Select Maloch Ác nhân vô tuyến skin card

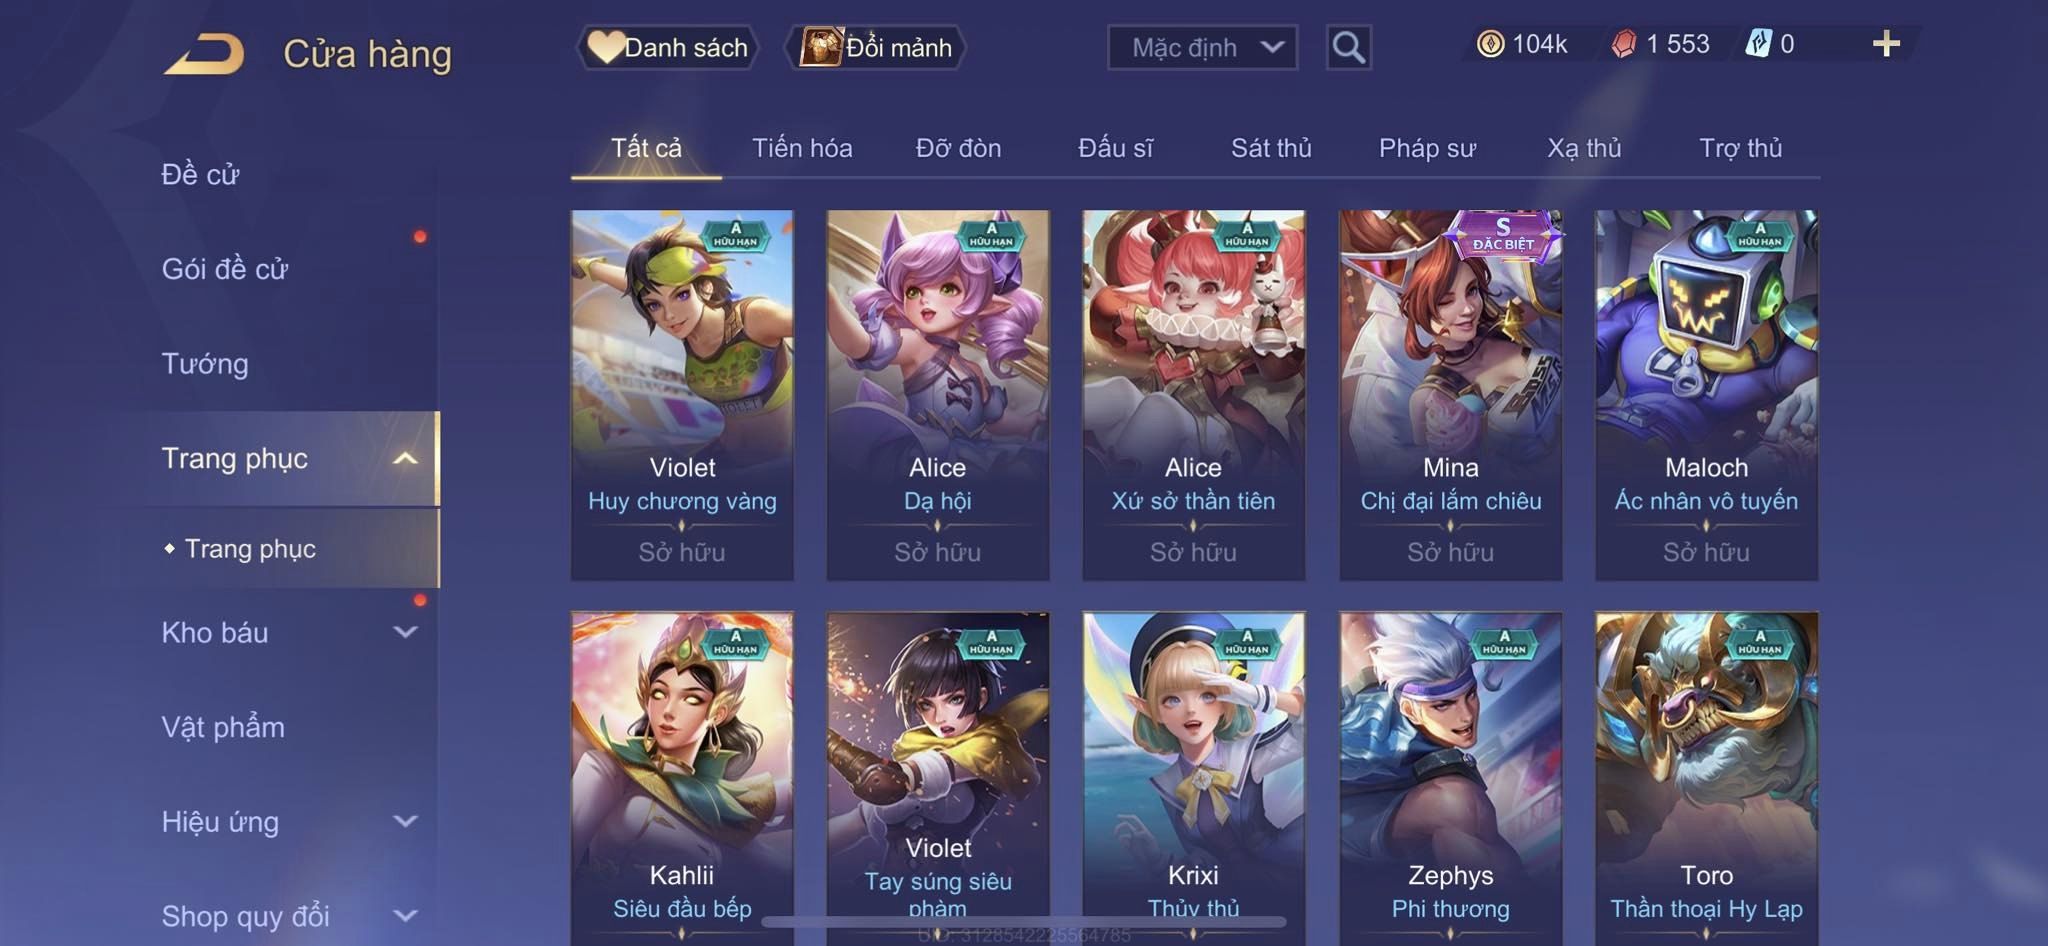pos(1706,395)
